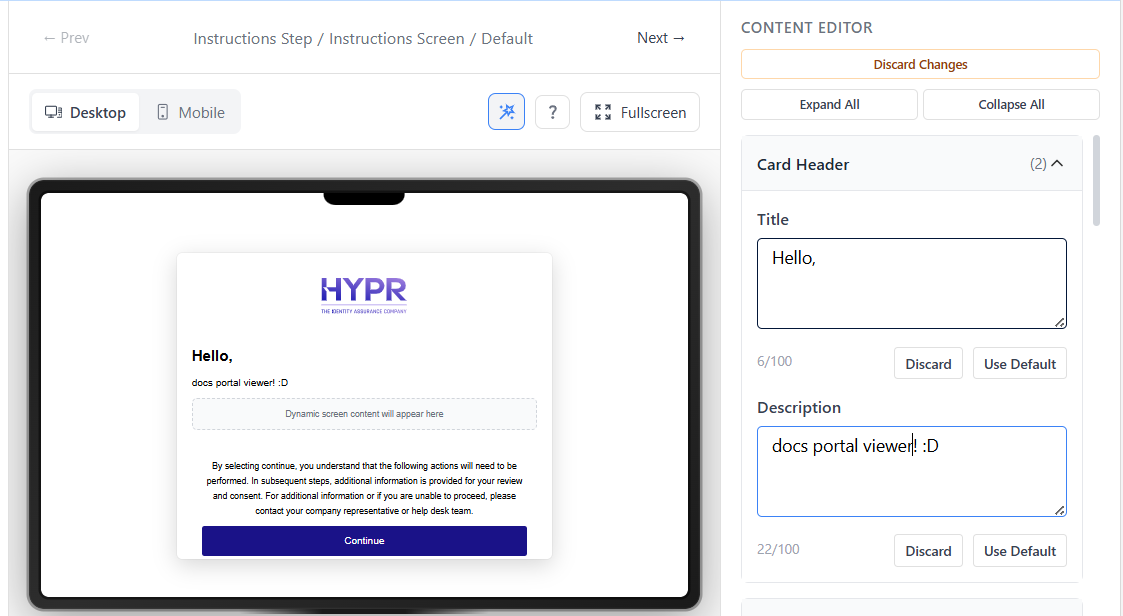This screenshot has width=1123, height=616.
Task: Collapse all content editor sections
Action: tap(1011, 105)
